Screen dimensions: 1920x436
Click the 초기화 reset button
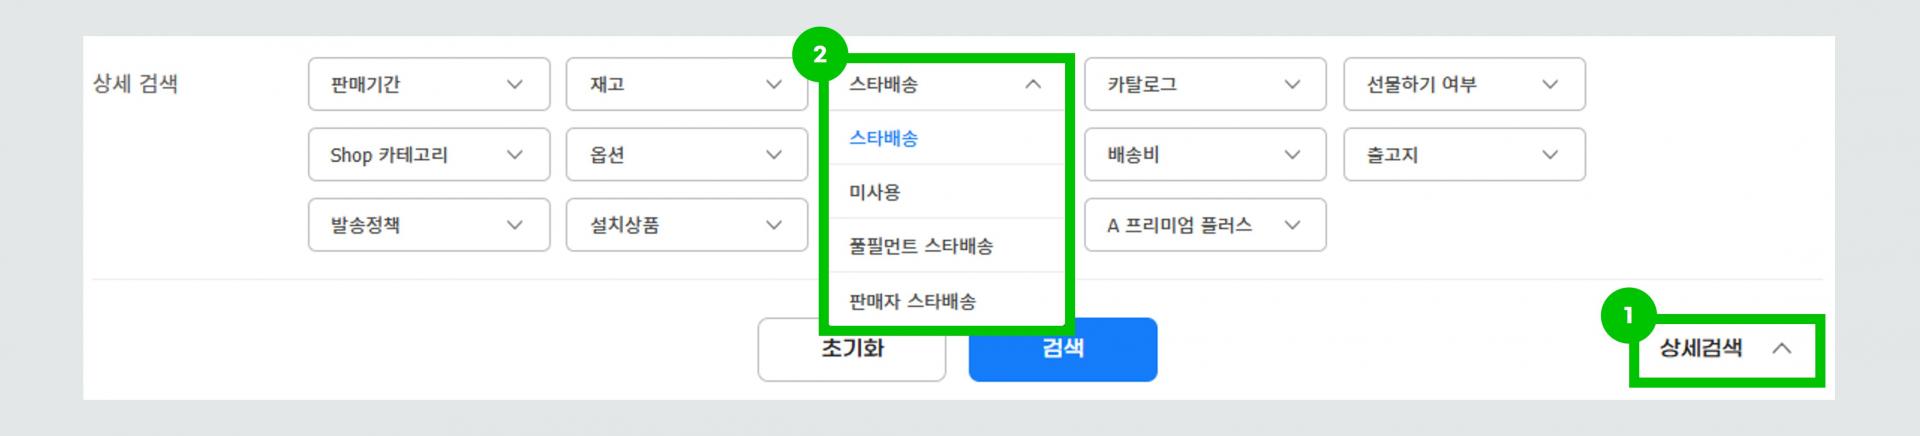coord(851,349)
